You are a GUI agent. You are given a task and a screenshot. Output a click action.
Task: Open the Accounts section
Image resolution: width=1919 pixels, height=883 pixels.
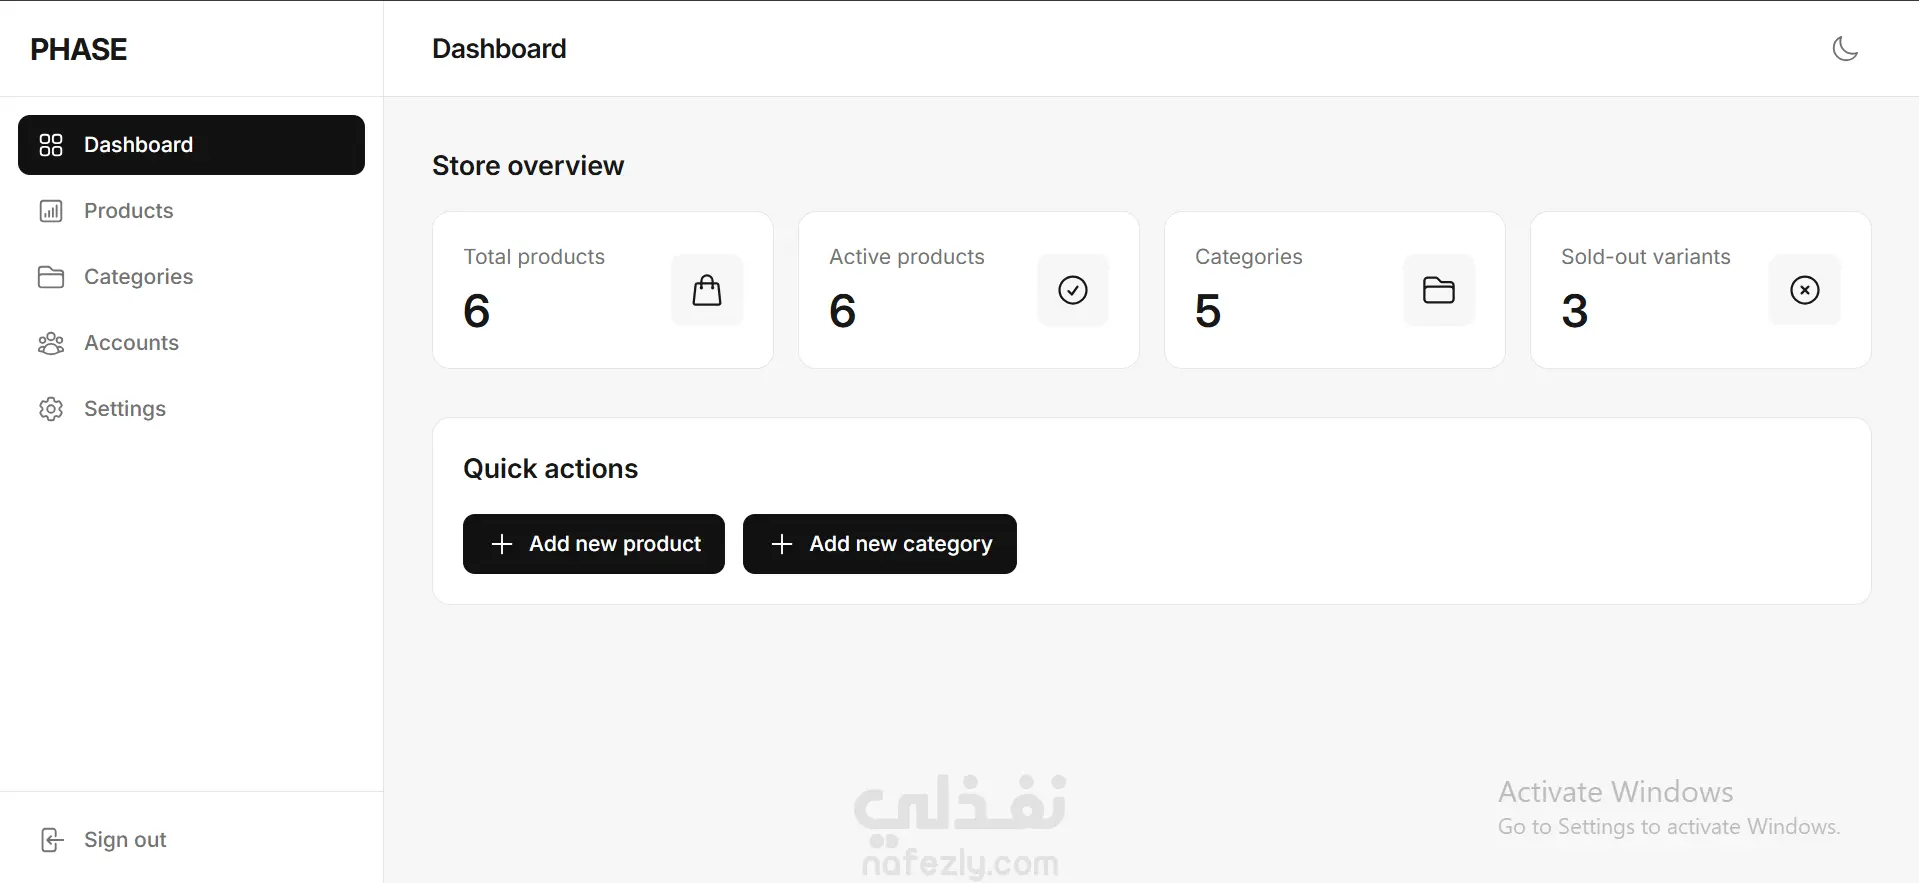[x=191, y=343]
